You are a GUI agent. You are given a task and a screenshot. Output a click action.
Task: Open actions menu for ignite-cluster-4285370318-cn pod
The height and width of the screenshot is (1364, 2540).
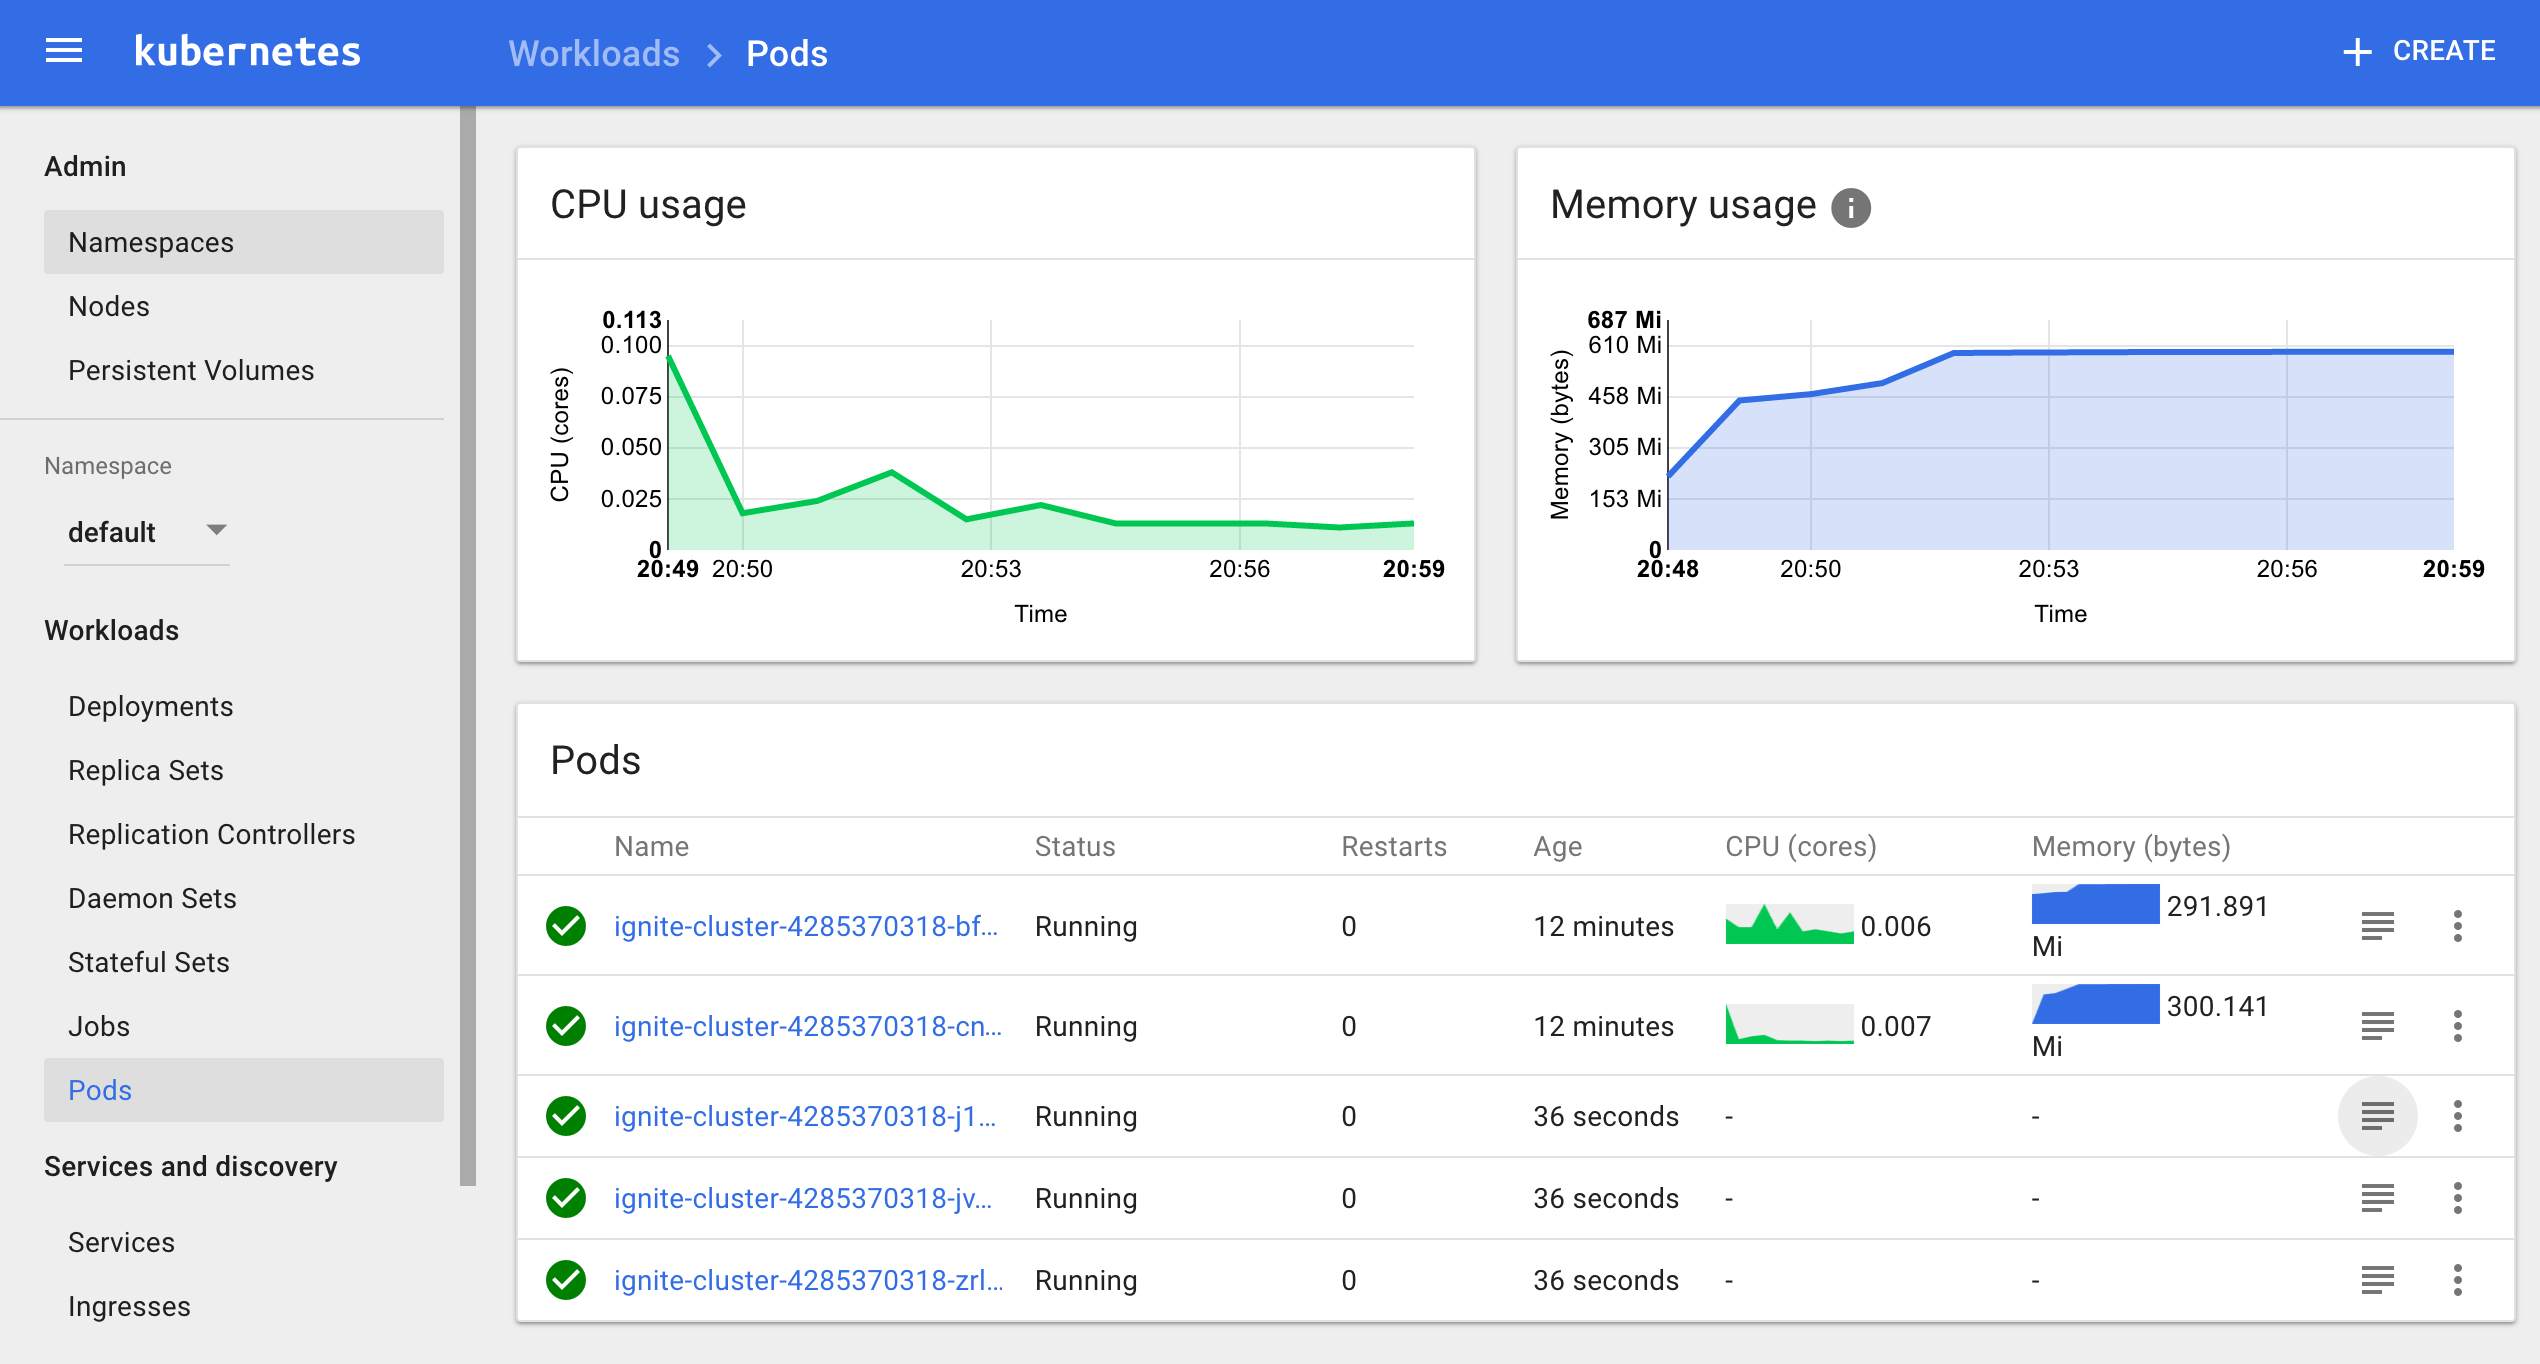pyautogui.click(x=2457, y=1026)
